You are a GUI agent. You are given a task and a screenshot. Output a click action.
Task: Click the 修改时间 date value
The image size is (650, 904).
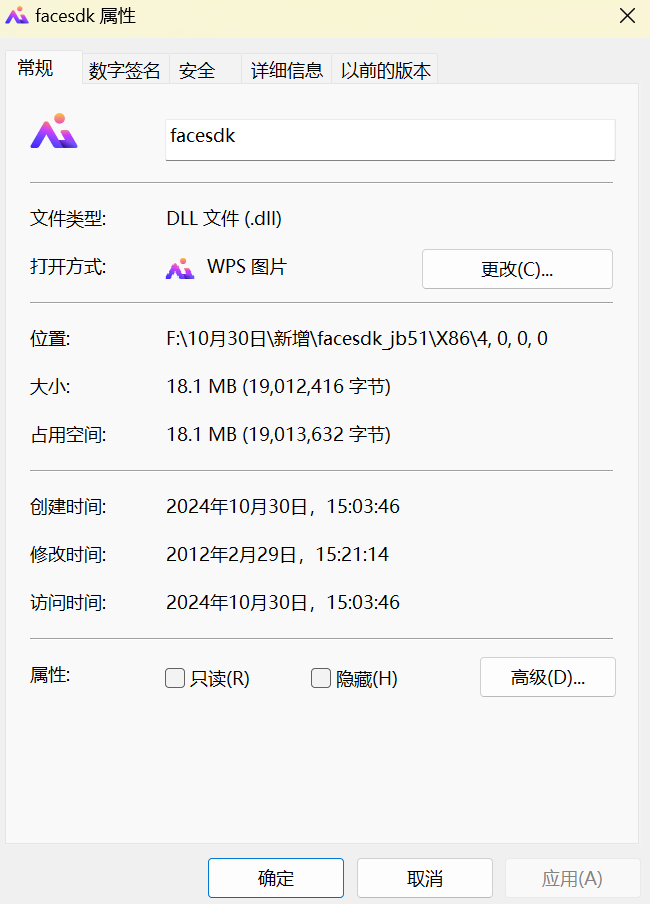coord(277,555)
